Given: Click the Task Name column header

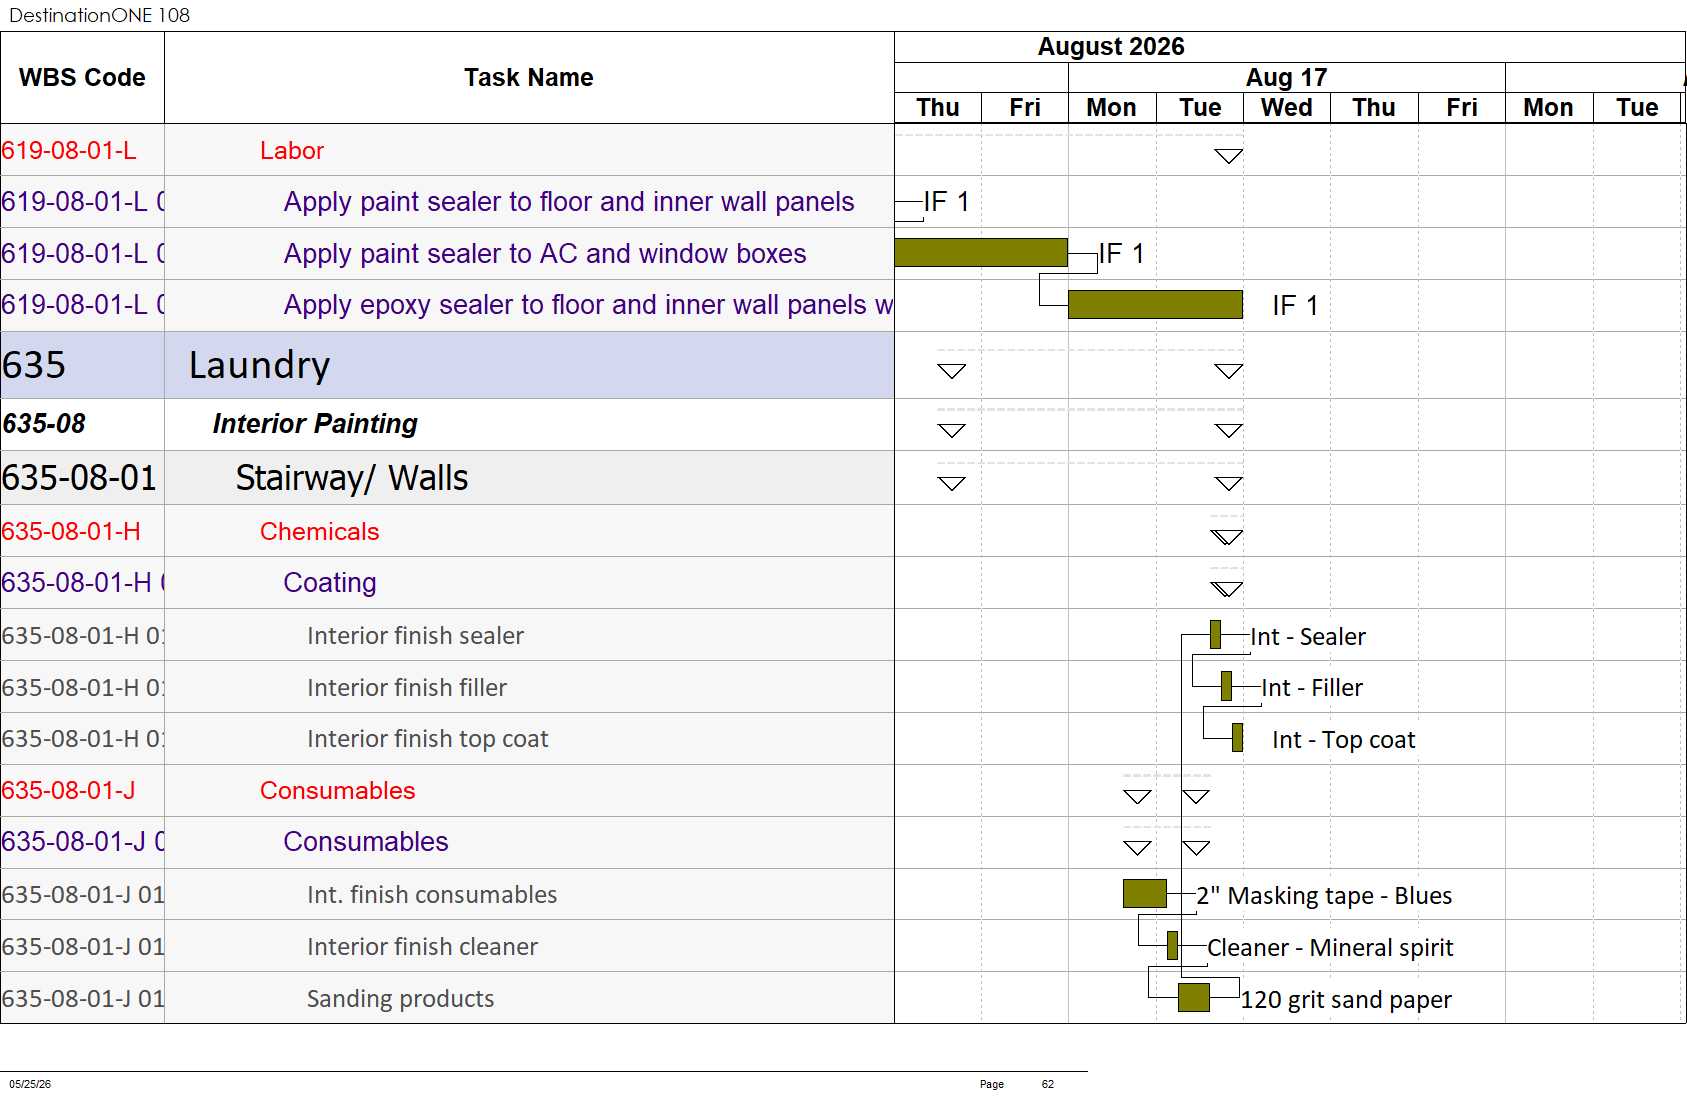Looking at the screenshot, I should (x=529, y=78).
